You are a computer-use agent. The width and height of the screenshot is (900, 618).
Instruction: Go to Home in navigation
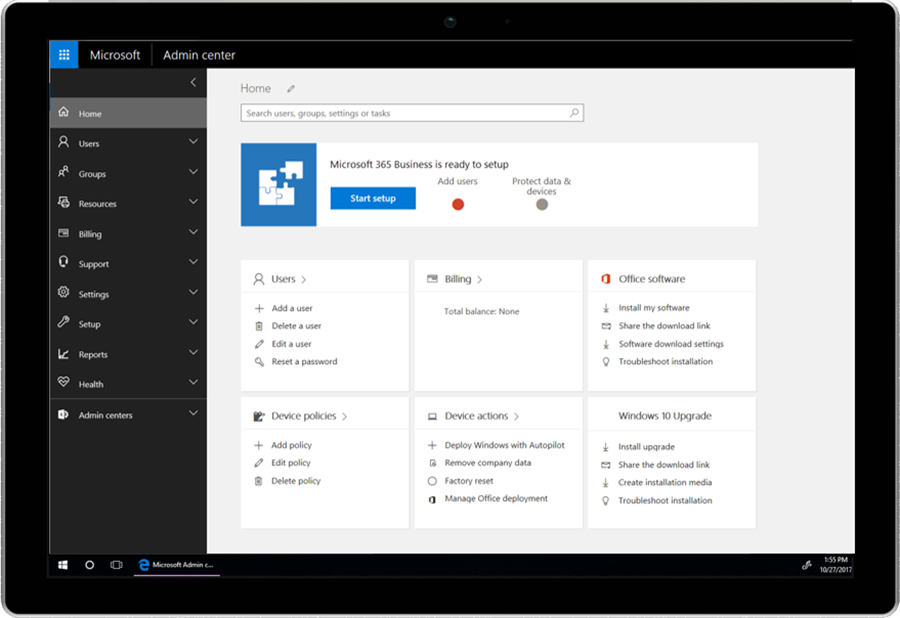point(90,114)
